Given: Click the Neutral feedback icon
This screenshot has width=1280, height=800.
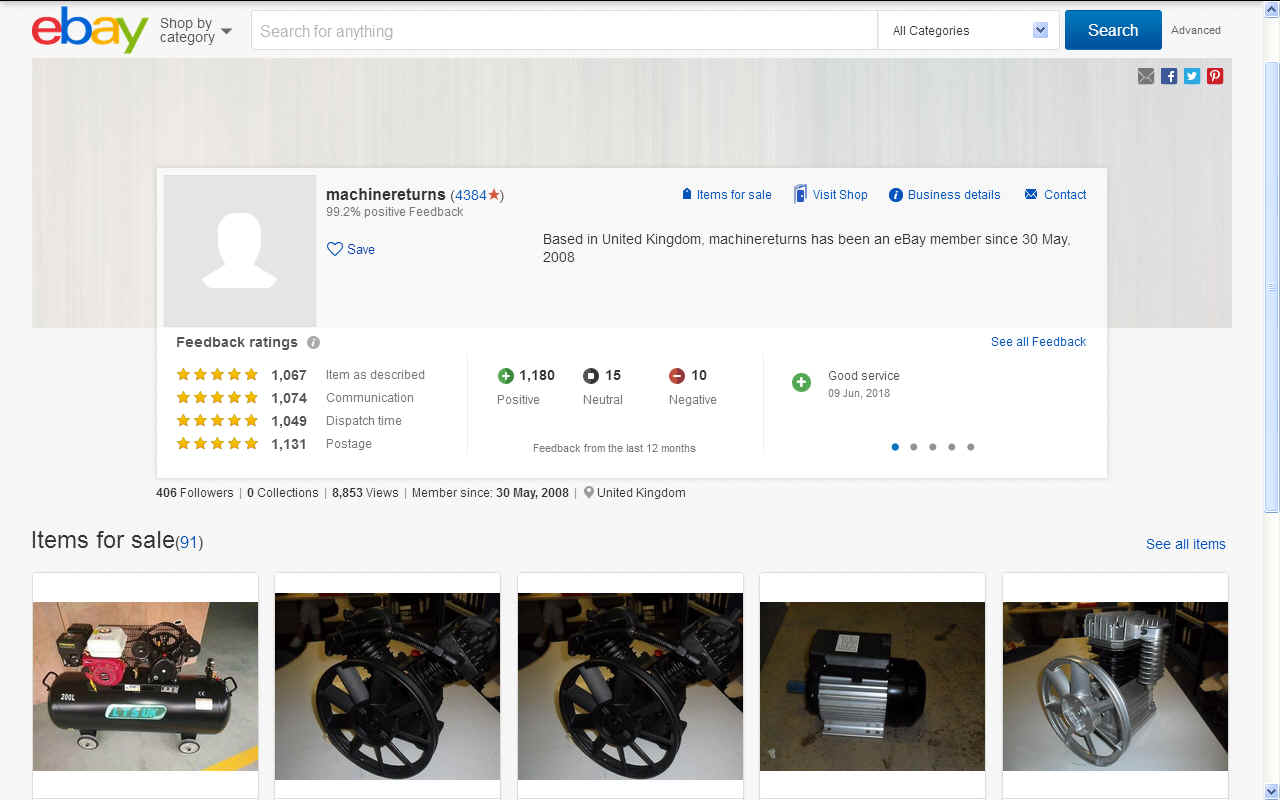Looking at the screenshot, I should click(591, 376).
